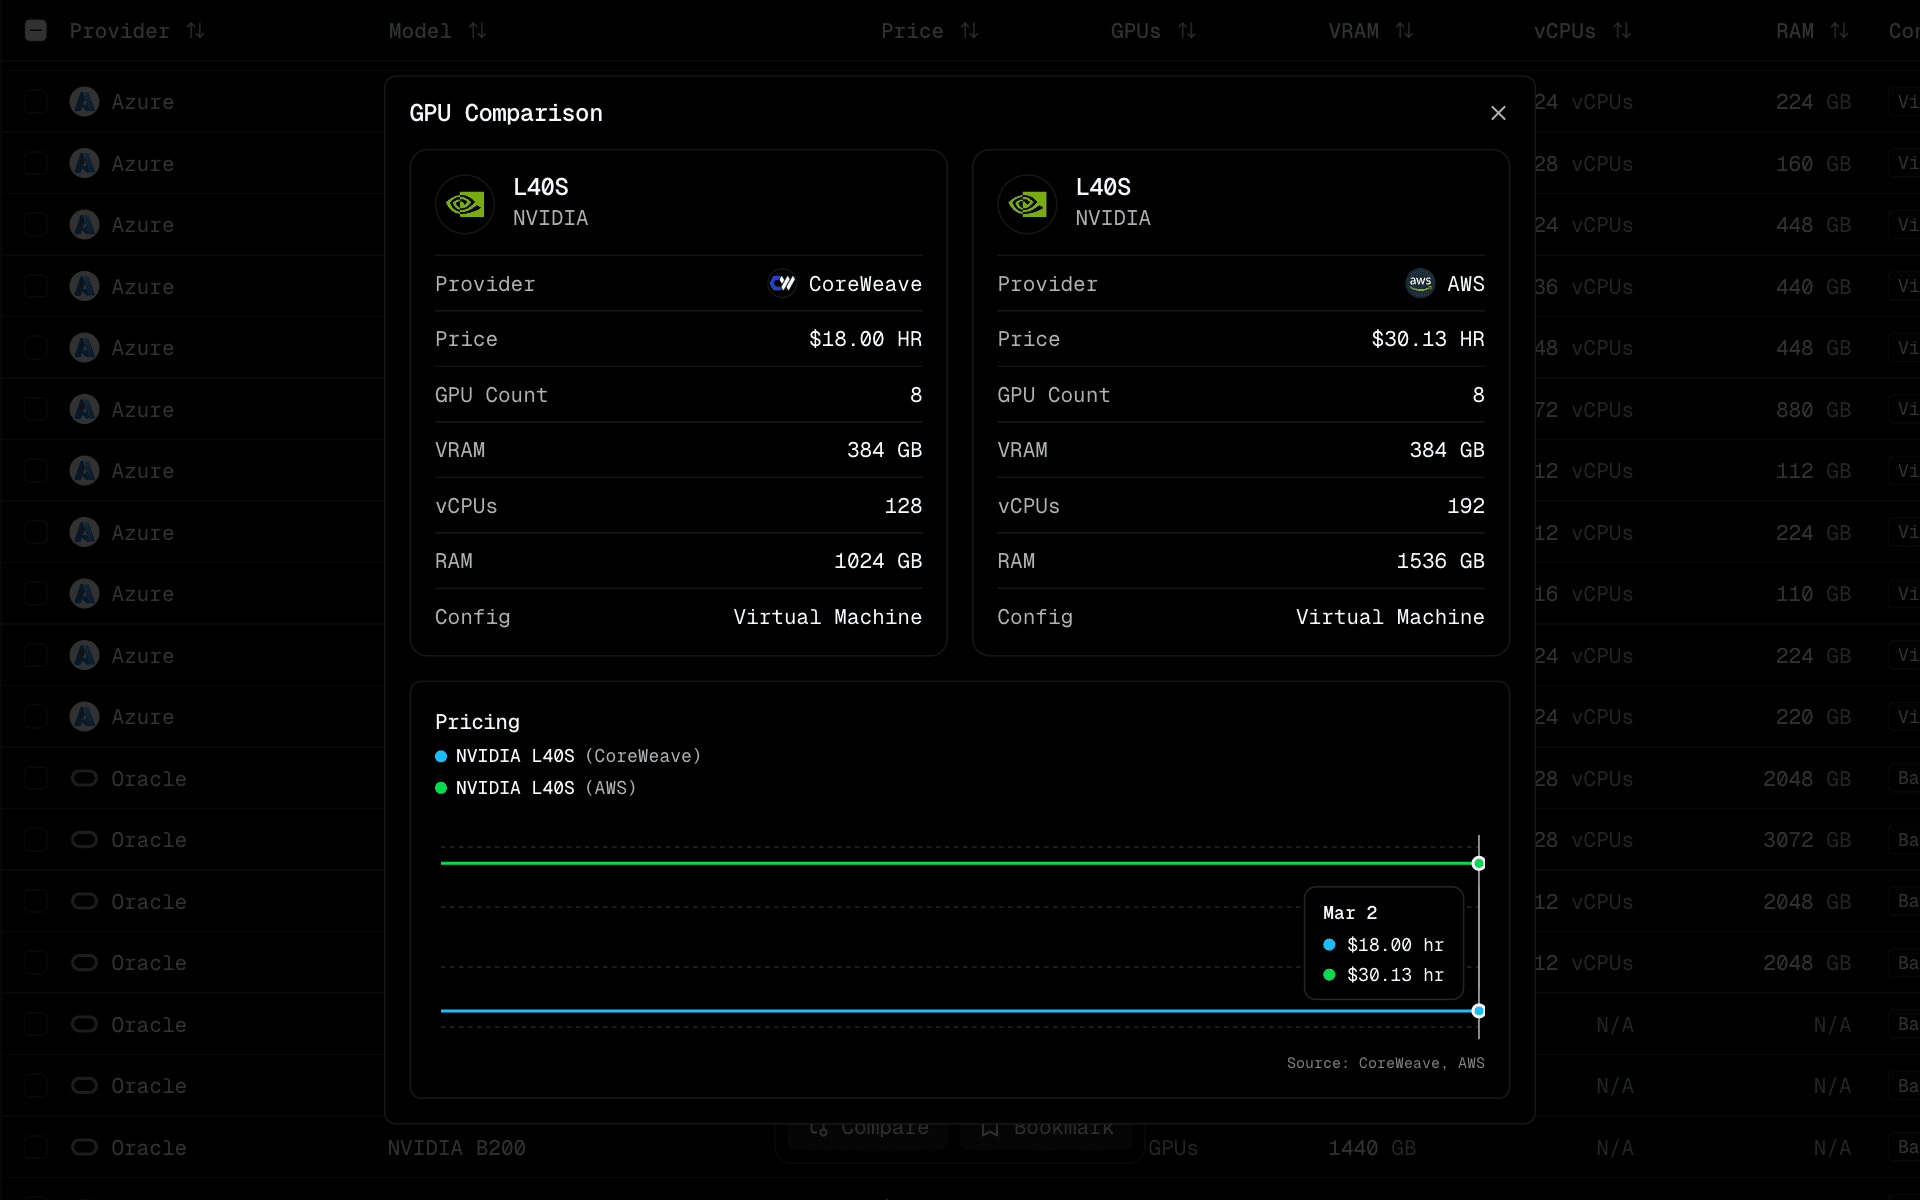Click the NVIDIA logo on the CoreWeave card

464,204
